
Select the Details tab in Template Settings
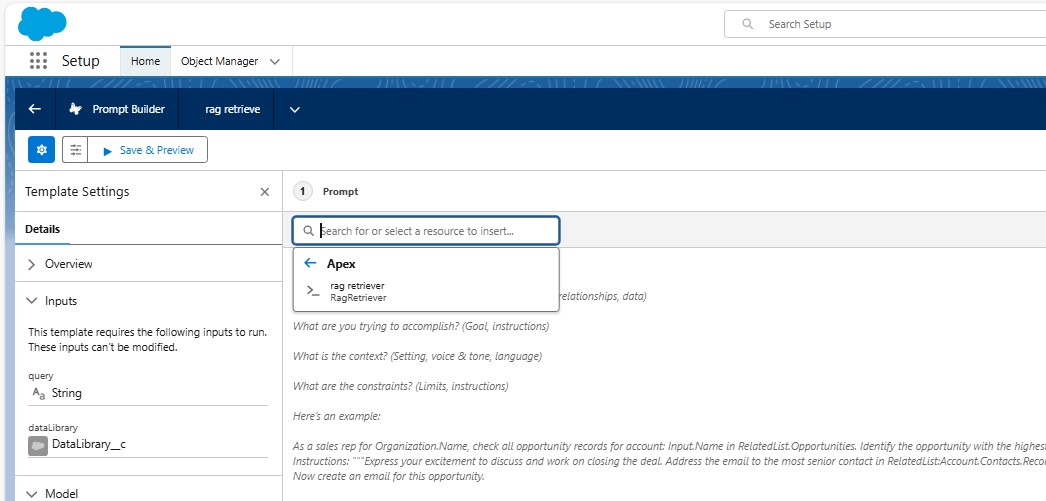[43, 229]
